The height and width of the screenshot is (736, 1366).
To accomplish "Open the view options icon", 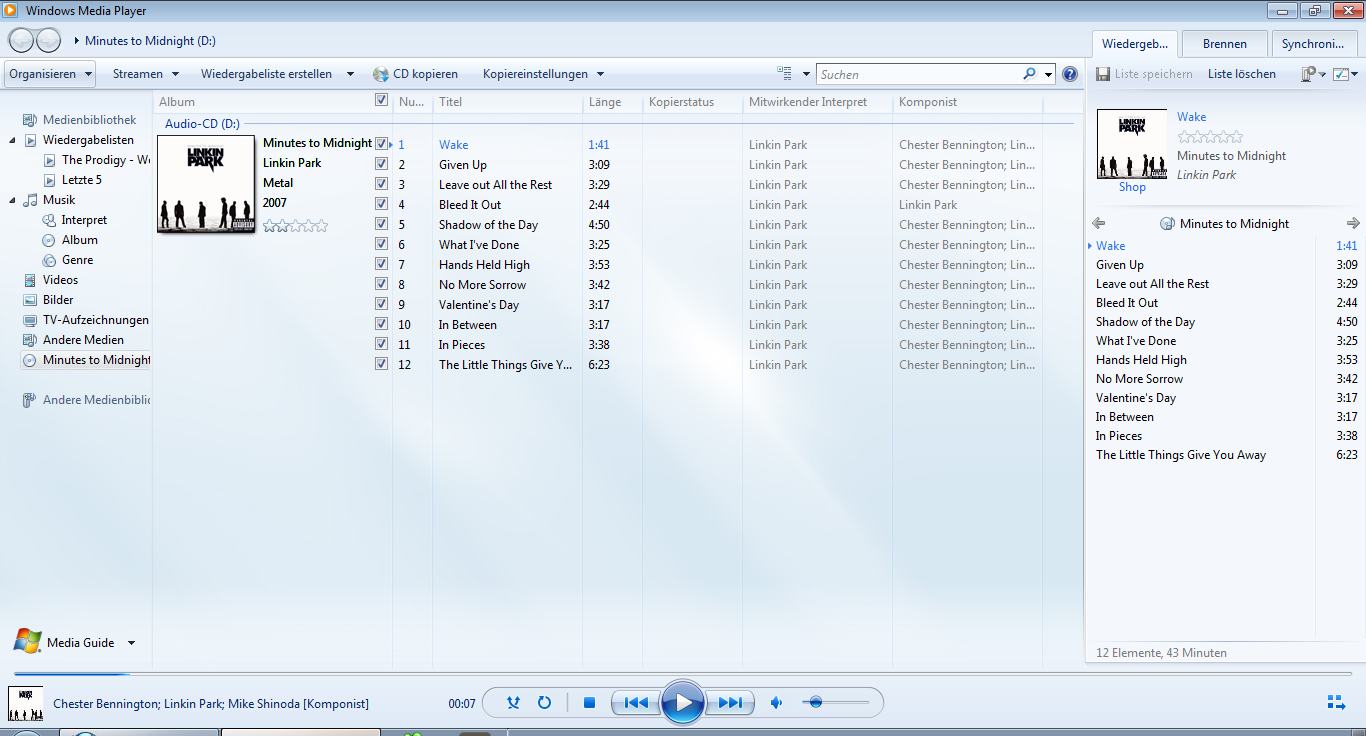I will pyautogui.click(x=785, y=73).
